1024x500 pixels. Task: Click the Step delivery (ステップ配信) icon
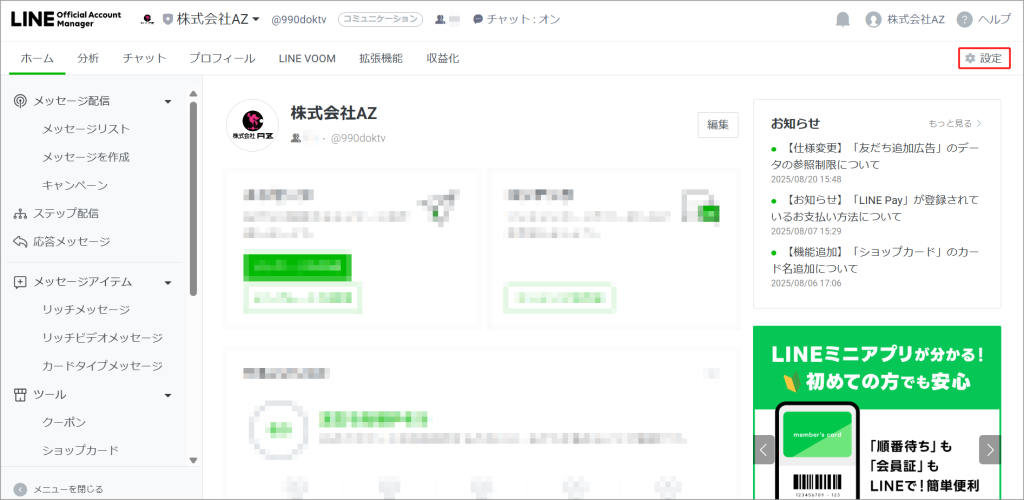point(20,214)
